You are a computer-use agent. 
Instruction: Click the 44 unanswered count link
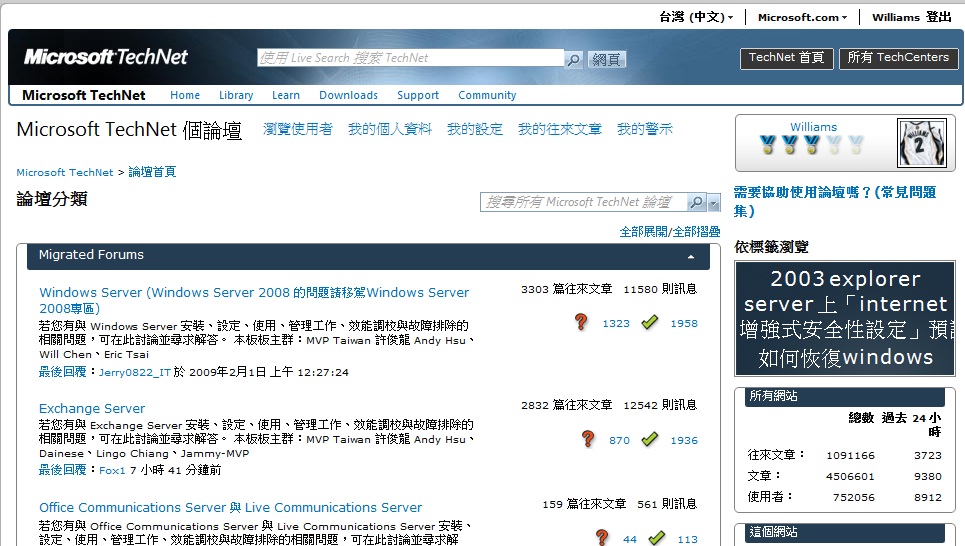630,540
